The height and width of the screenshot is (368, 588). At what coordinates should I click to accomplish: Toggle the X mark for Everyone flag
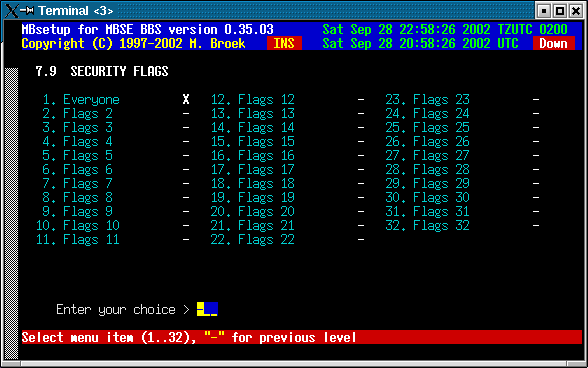186,99
